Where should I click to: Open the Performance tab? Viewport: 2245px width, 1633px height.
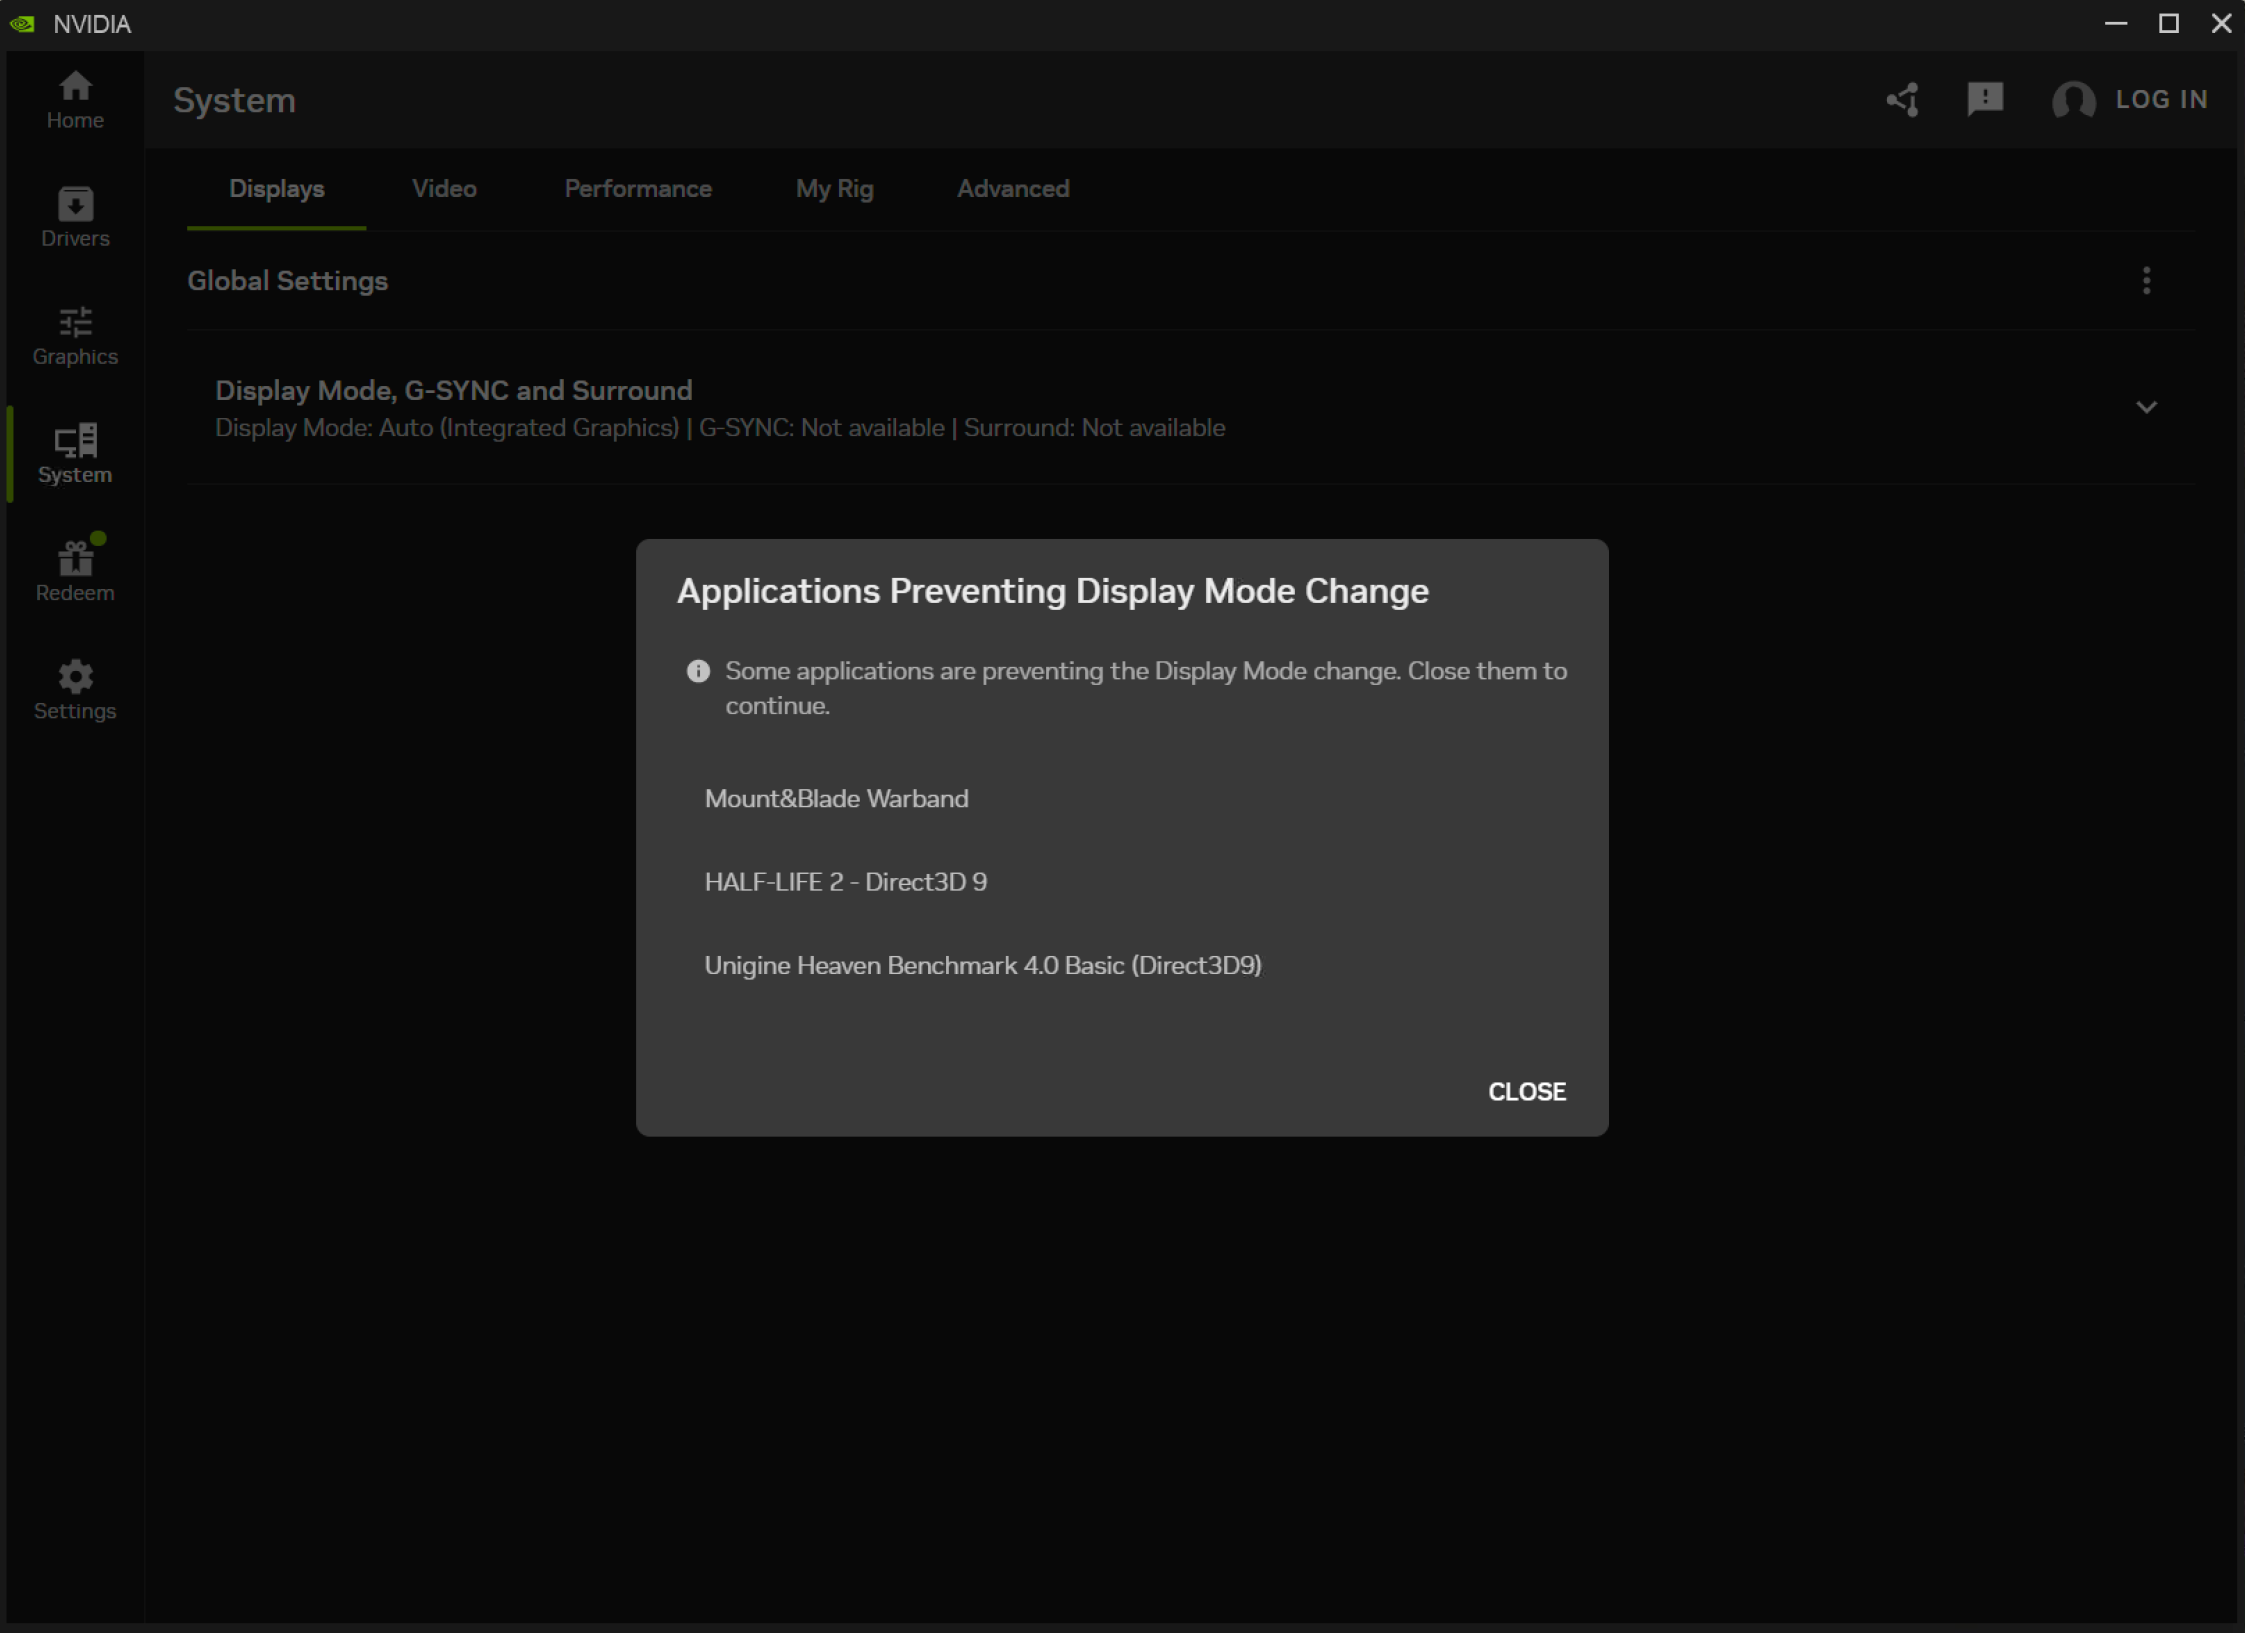(x=637, y=188)
